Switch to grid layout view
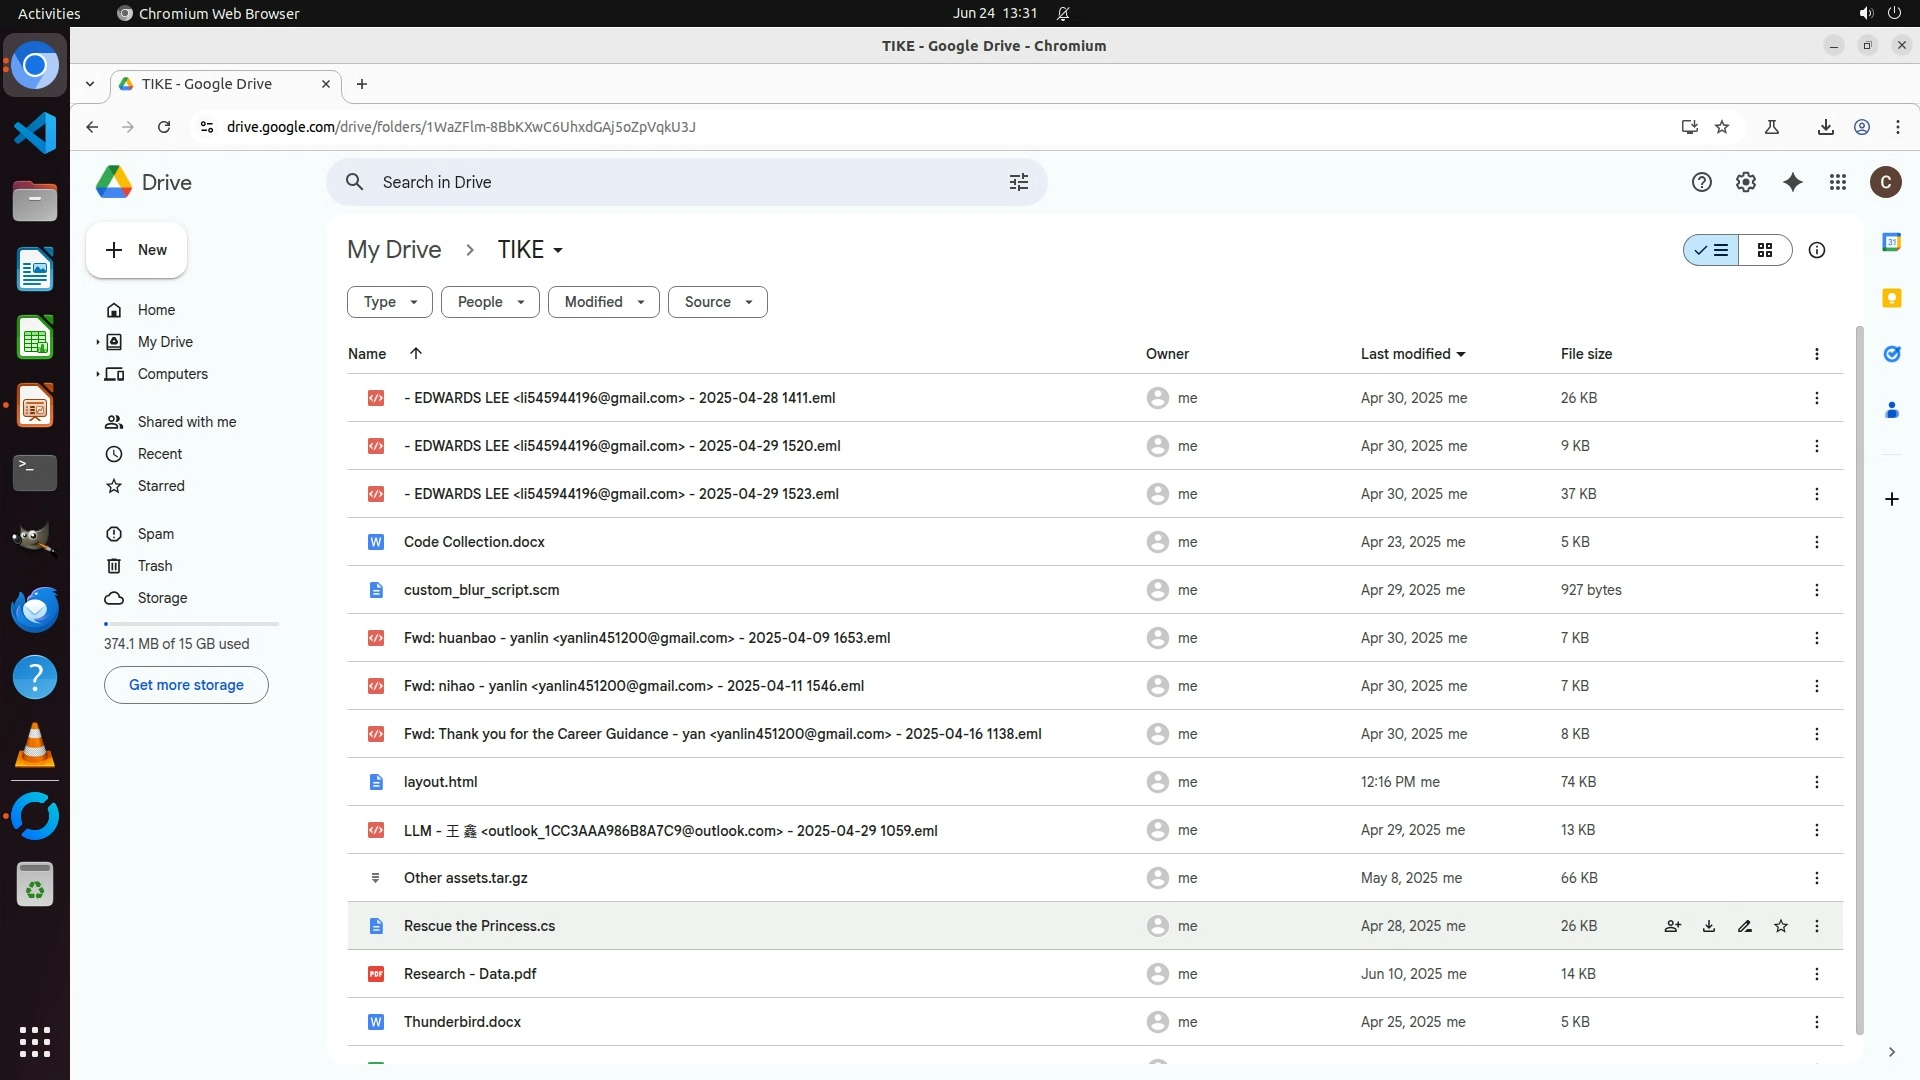 coord(1764,250)
